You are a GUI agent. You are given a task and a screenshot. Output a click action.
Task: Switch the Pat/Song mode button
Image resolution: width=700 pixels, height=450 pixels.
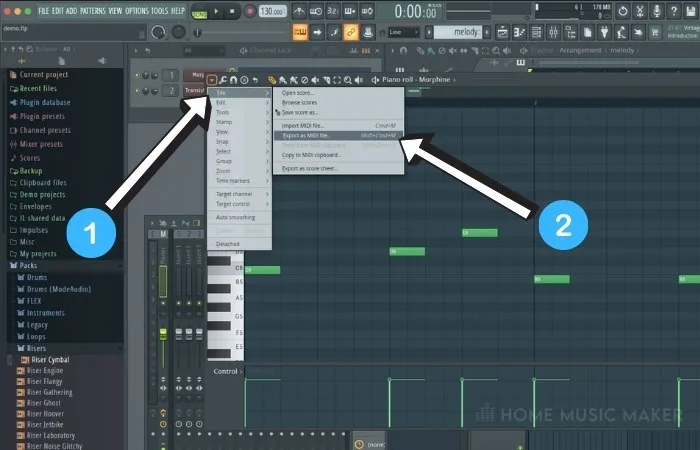coord(199,12)
